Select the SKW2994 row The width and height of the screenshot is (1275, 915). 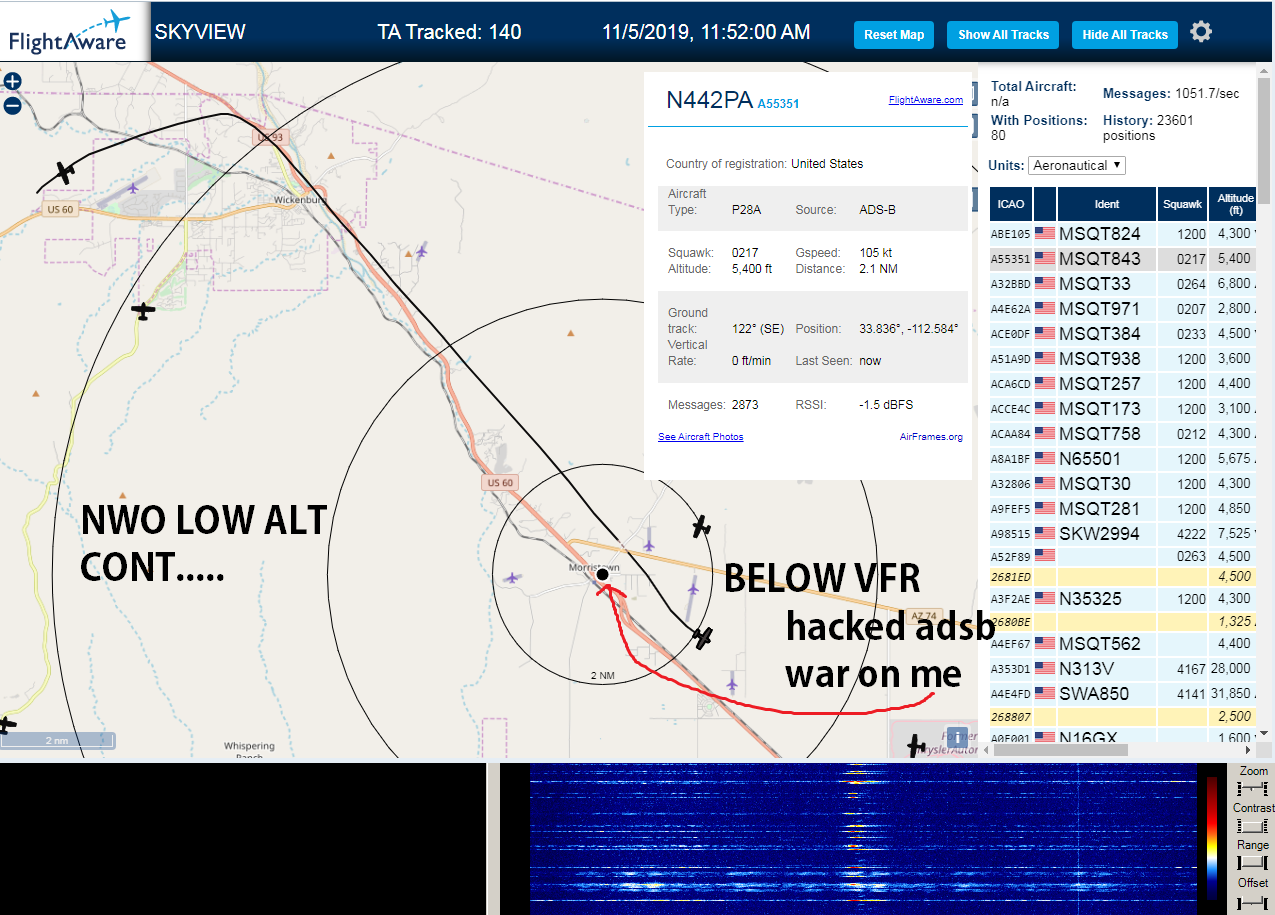(x=1124, y=534)
